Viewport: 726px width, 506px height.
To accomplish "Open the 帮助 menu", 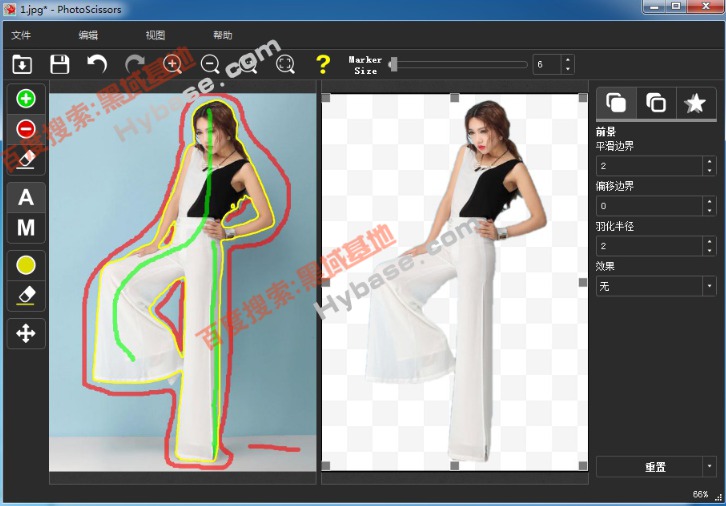I will pyautogui.click(x=222, y=35).
